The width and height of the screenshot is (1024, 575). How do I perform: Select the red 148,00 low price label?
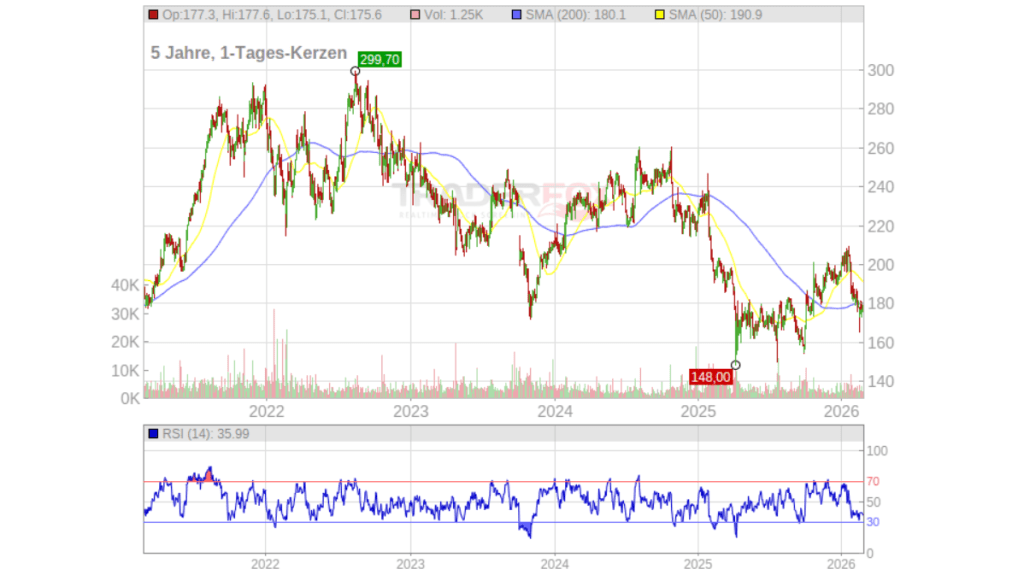pyautogui.click(x=711, y=377)
